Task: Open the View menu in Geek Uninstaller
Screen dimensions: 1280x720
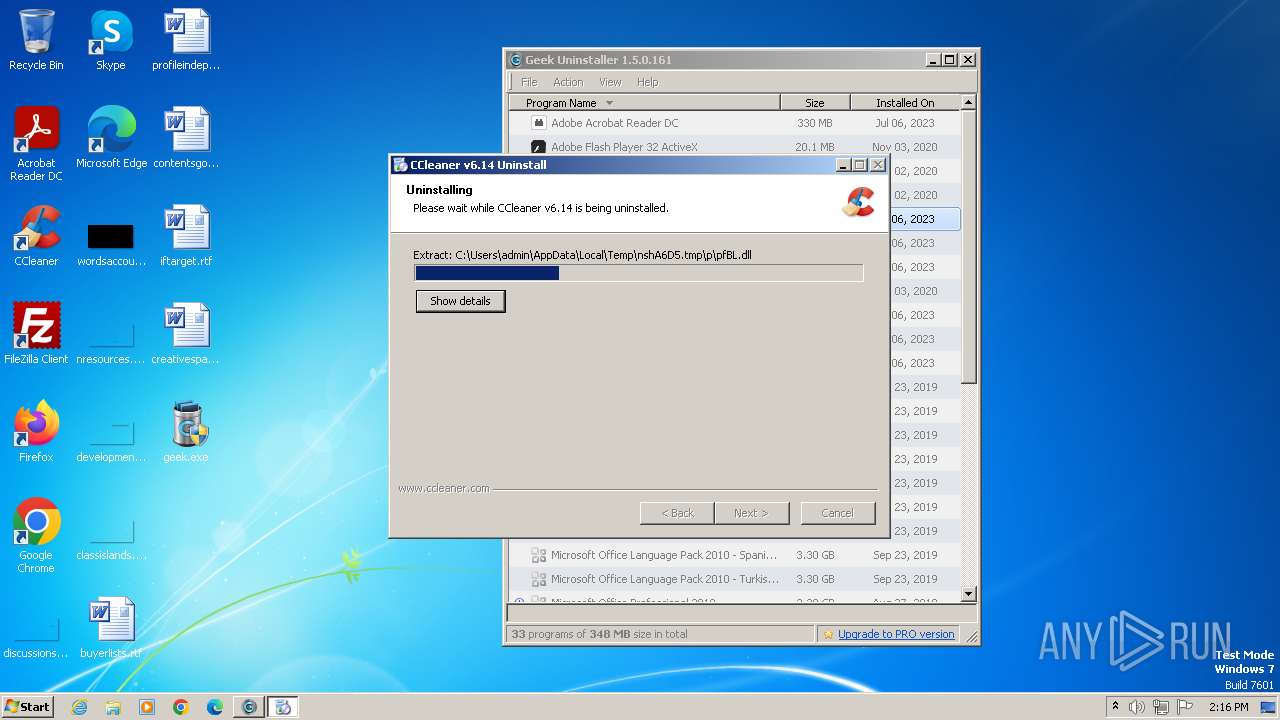Action: [610, 82]
